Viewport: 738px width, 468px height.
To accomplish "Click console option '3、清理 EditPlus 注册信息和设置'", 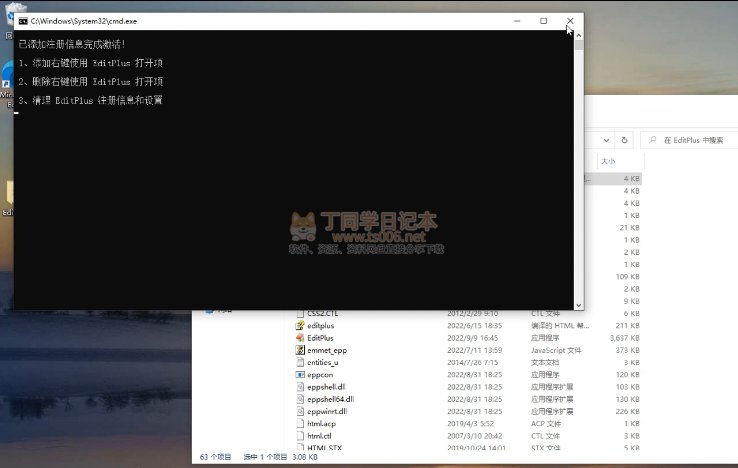I will coord(90,100).
